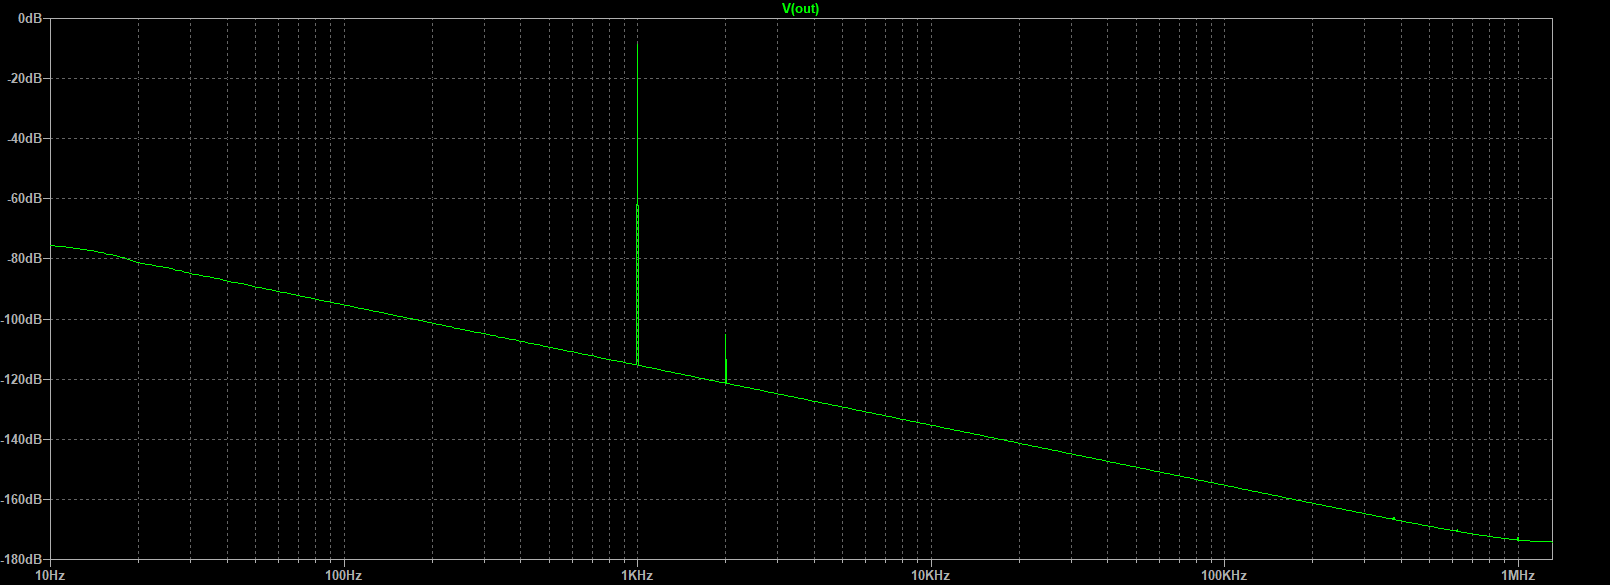Click the -60dB axis label

click(x=27, y=198)
